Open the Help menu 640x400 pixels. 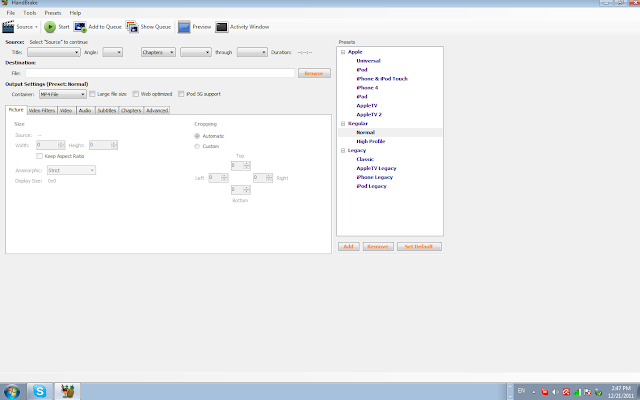75,13
